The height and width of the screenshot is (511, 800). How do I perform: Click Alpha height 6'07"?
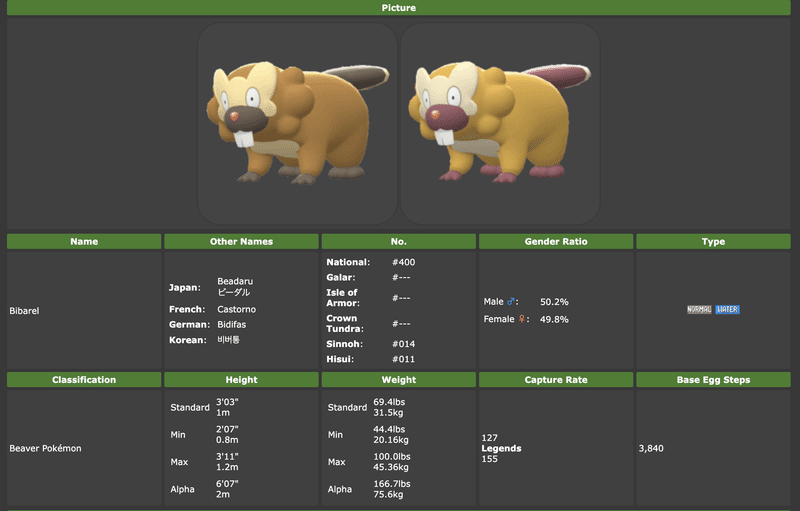pyautogui.click(x=227, y=483)
